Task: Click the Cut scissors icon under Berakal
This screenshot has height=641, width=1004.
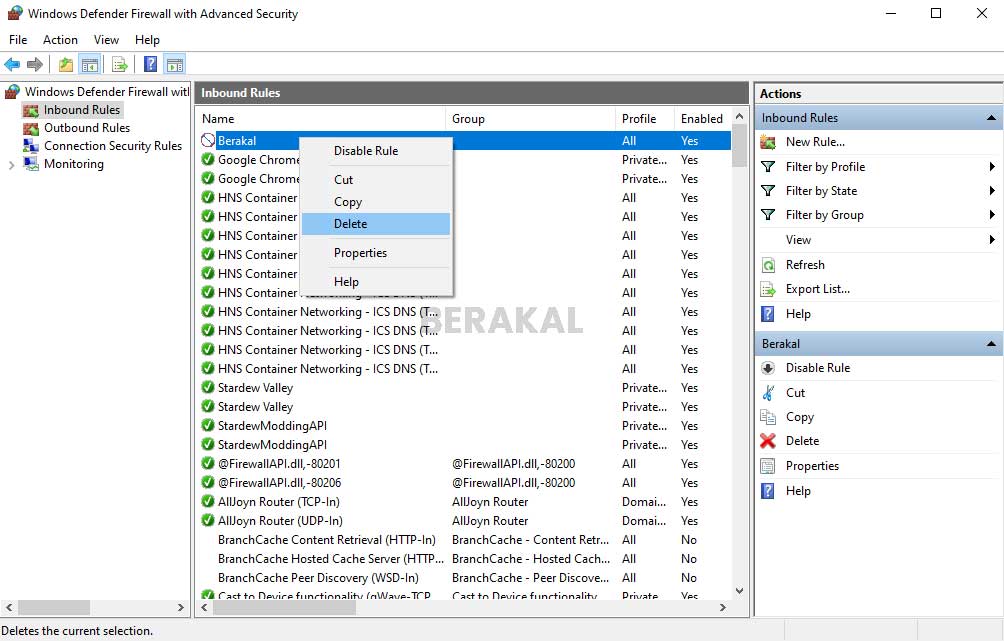Action: [766, 392]
